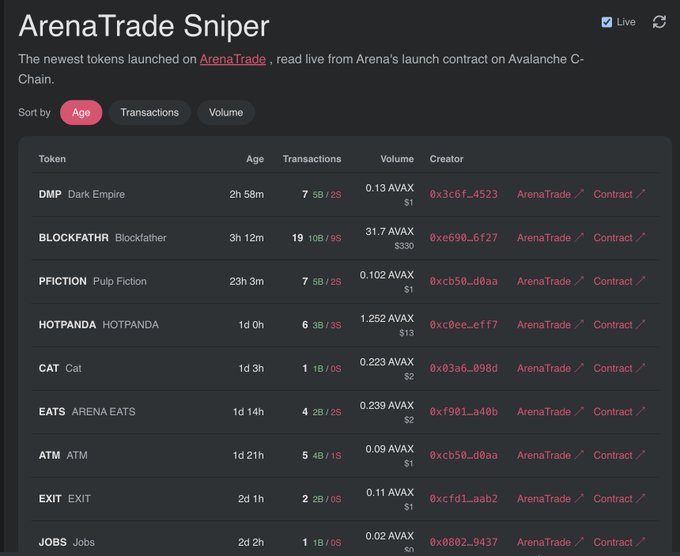
Task: Open ArenaTrade link for HOTPANDA row
Action: pyautogui.click(x=550, y=325)
